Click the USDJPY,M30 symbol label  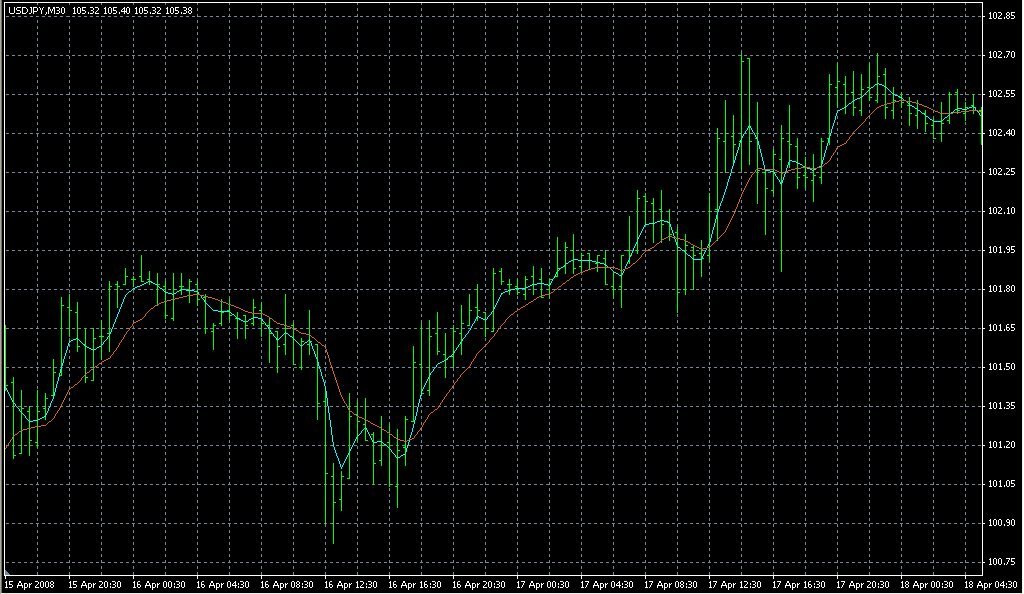click(x=35, y=10)
